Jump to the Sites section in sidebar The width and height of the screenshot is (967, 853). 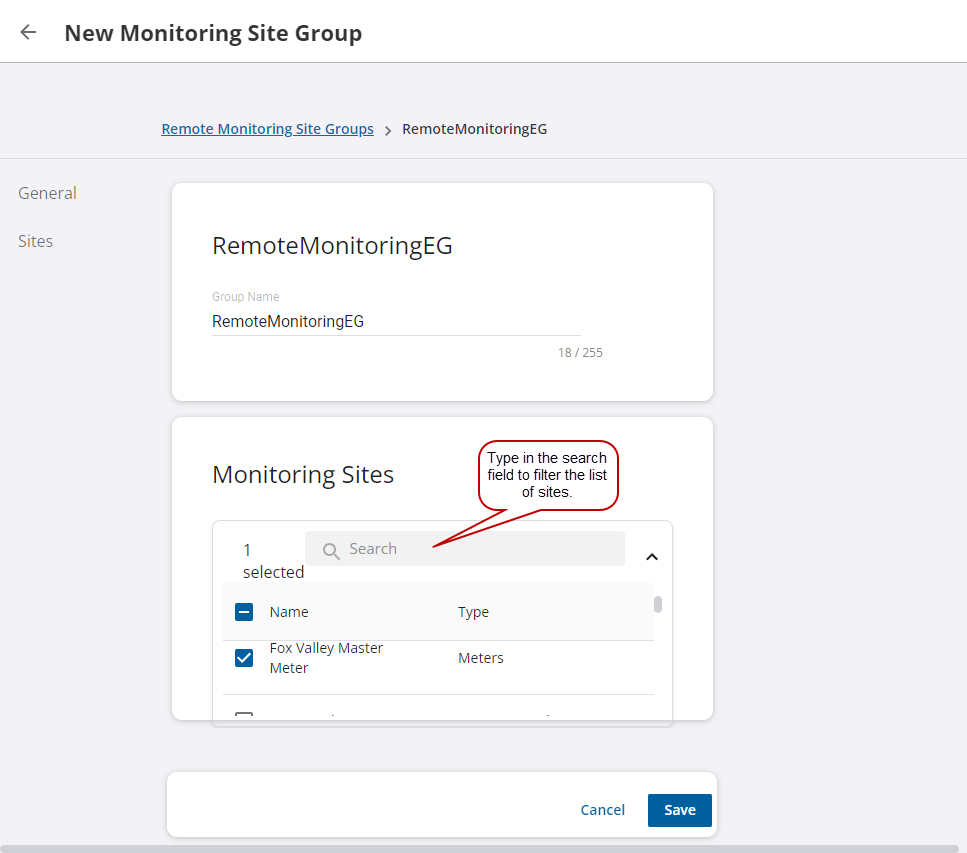[x=36, y=241]
